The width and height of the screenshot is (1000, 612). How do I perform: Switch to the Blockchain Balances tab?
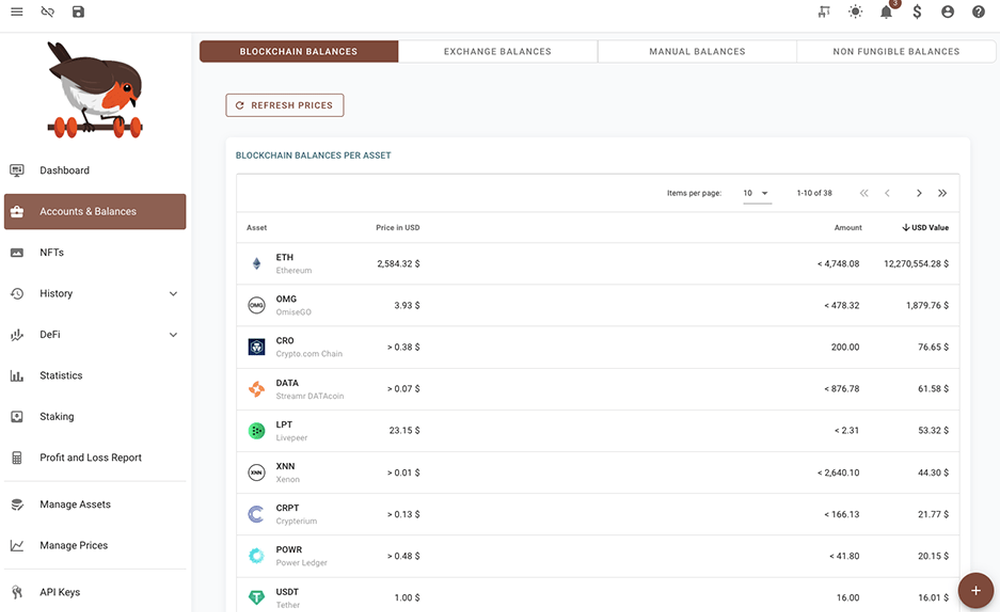(298, 52)
